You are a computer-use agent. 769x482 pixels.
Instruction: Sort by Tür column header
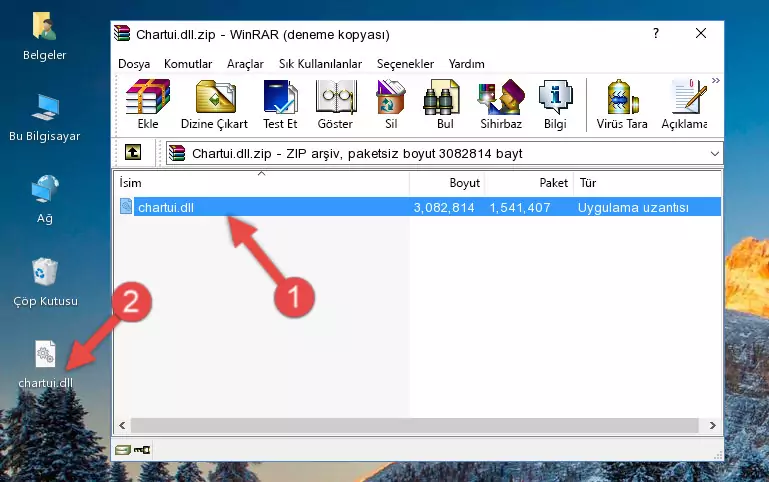[x=647, y=183]
